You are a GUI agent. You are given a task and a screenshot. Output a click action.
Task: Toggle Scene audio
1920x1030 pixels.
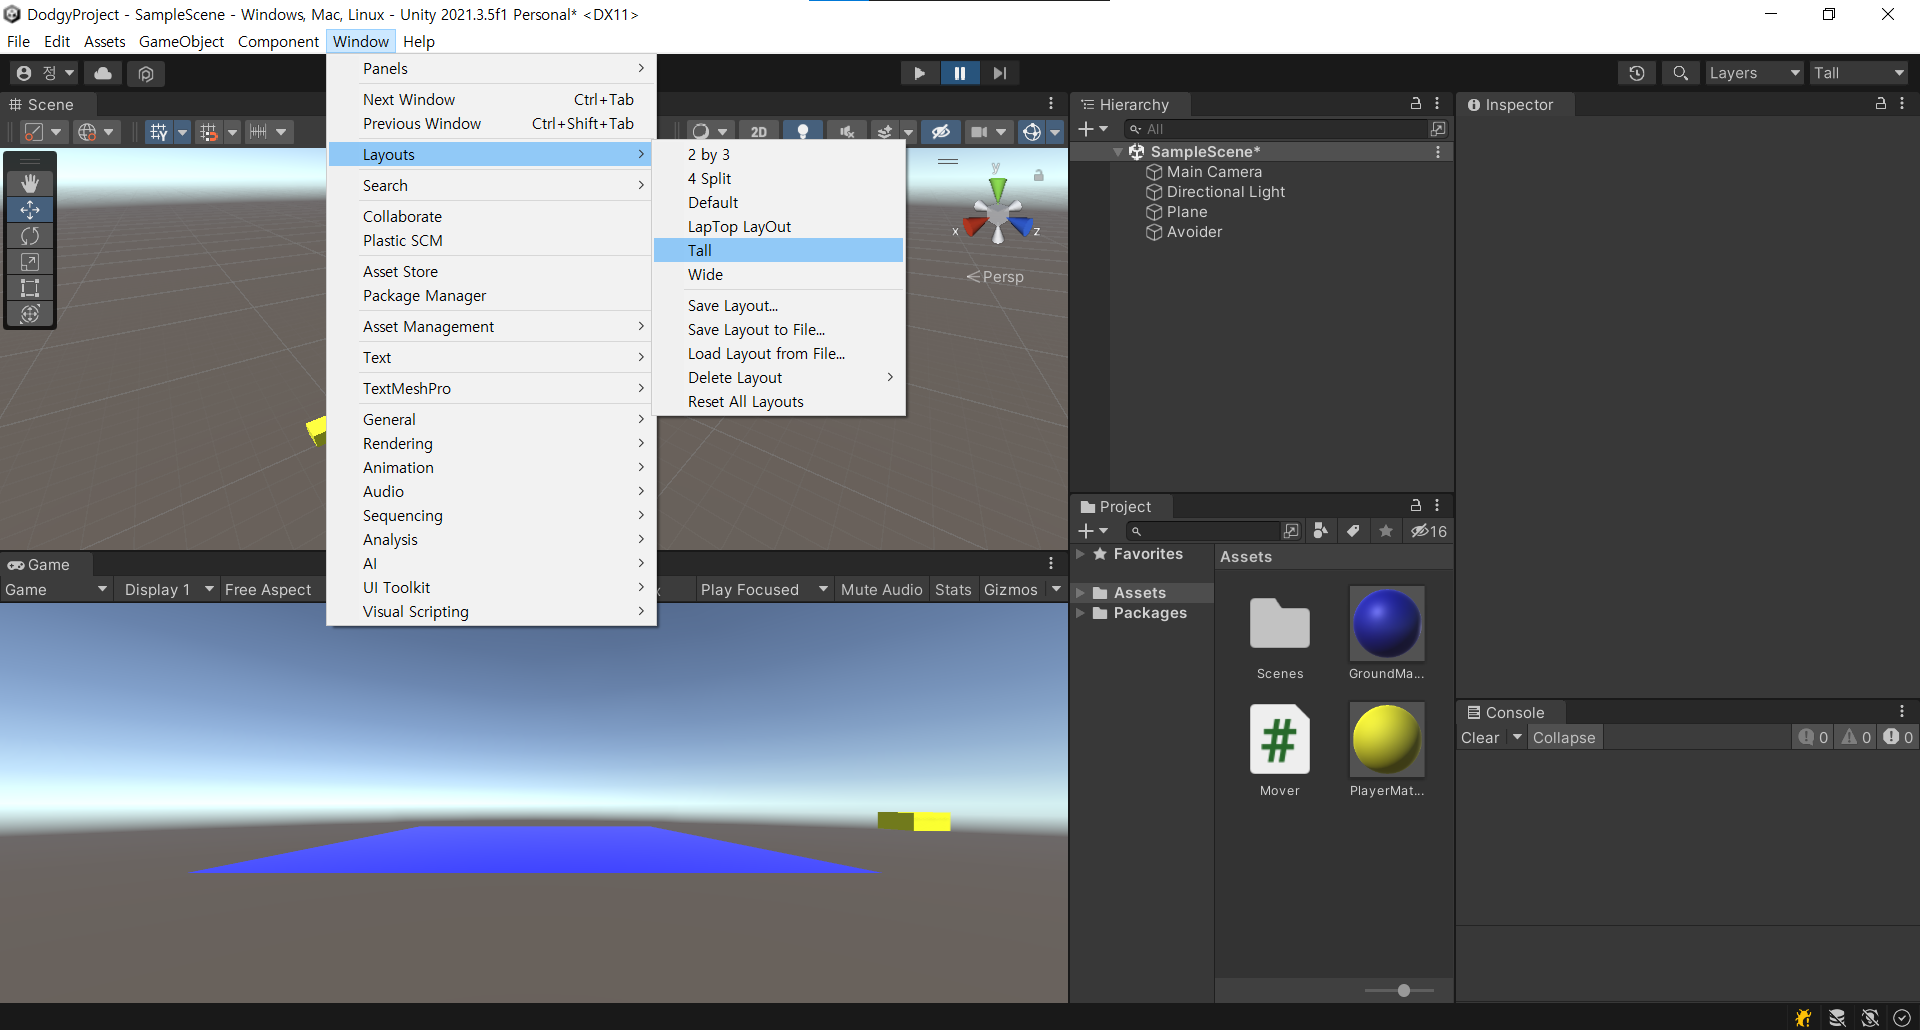point(846,132)
